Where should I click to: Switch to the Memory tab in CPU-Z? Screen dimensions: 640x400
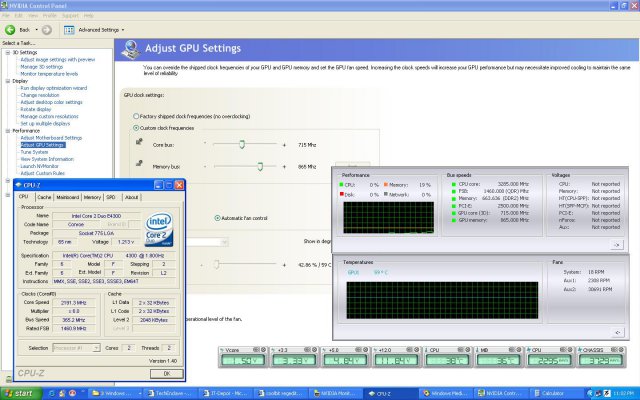[x=92, y=197]
